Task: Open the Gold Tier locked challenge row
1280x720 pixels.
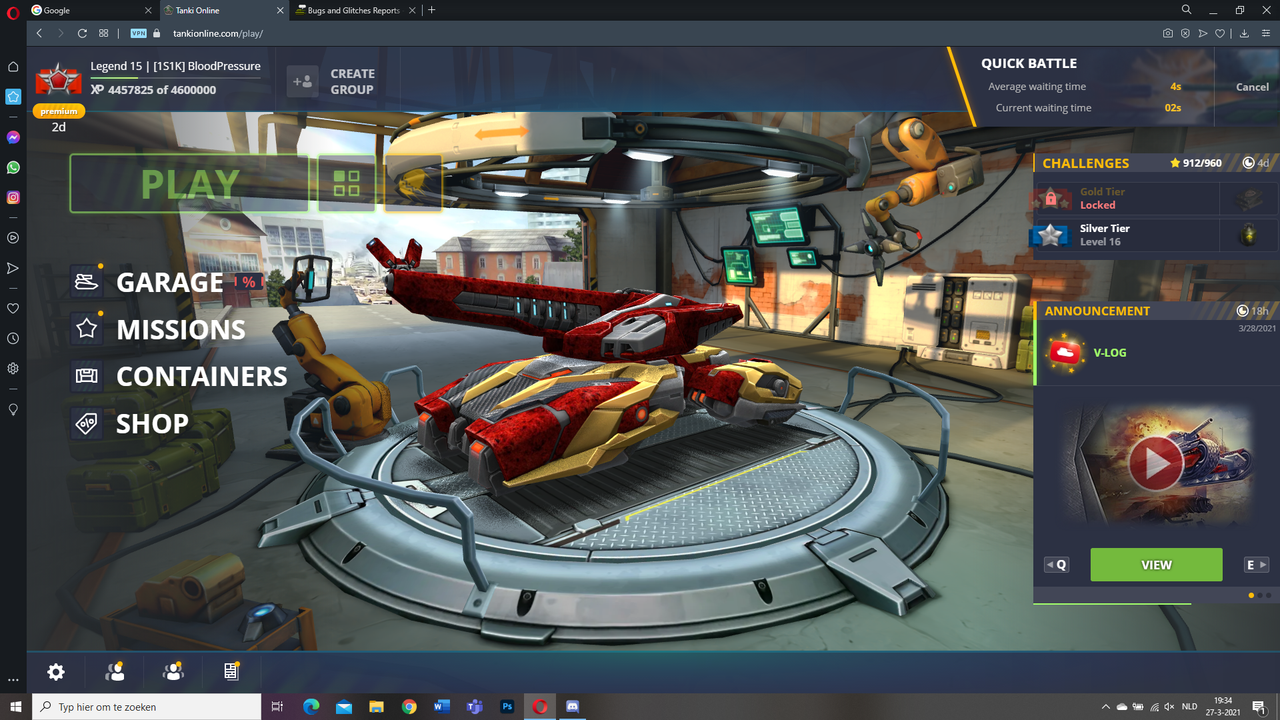Action: click(x=1156, y=198)
